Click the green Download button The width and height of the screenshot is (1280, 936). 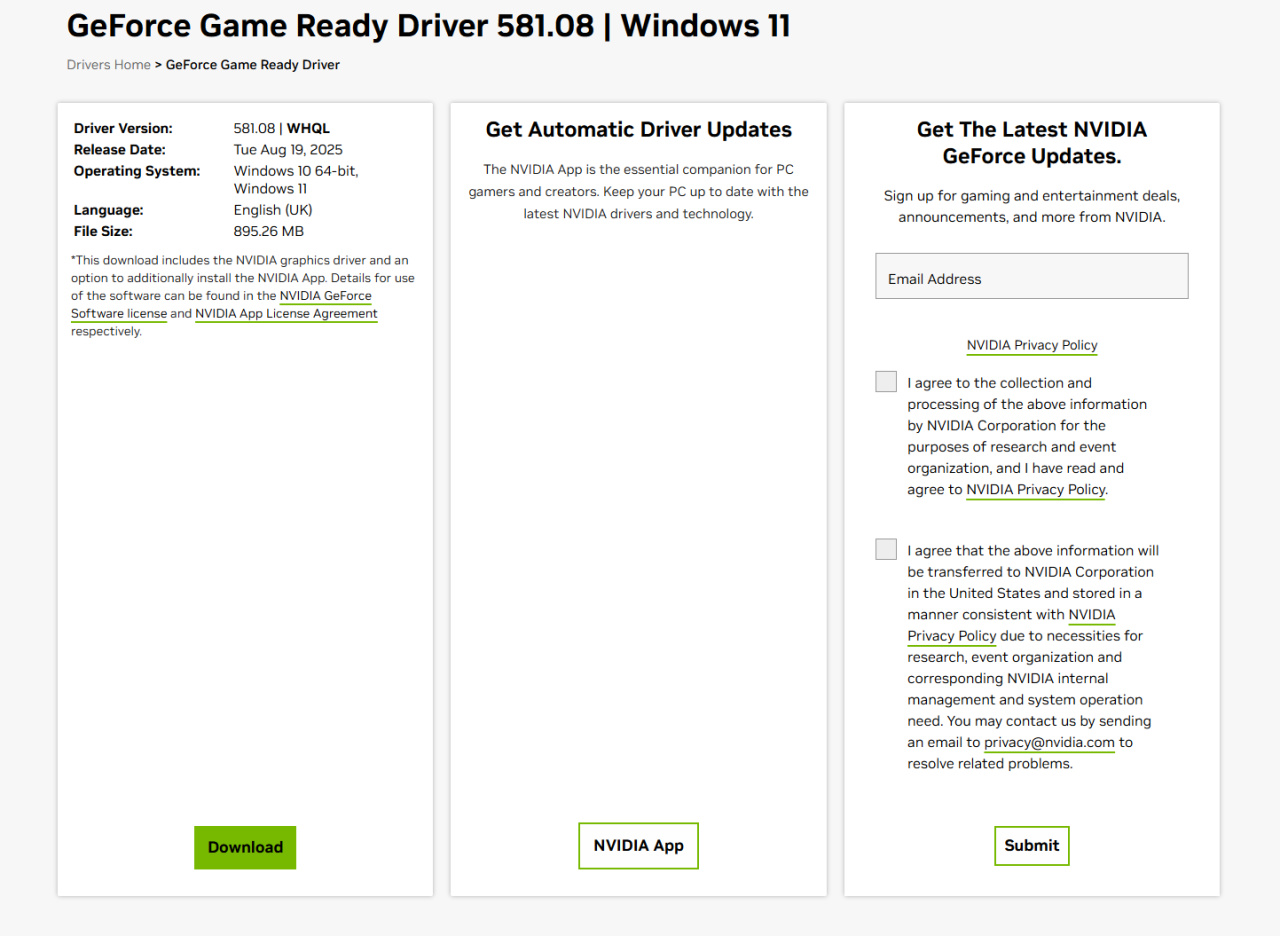(x=245, y=847)
